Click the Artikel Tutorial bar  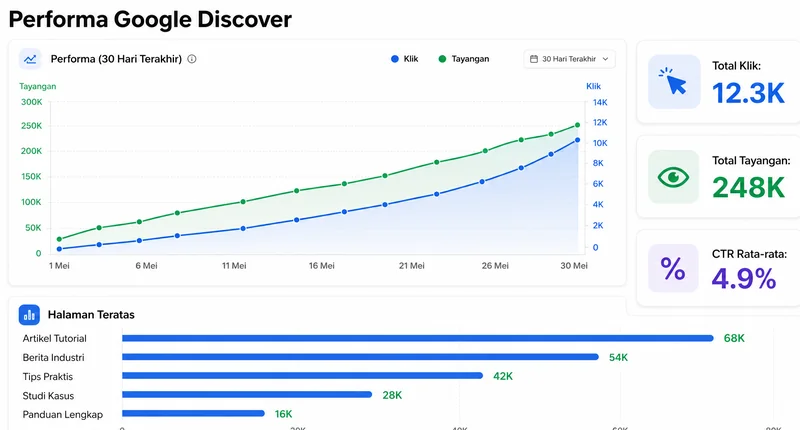pos(417,338)
